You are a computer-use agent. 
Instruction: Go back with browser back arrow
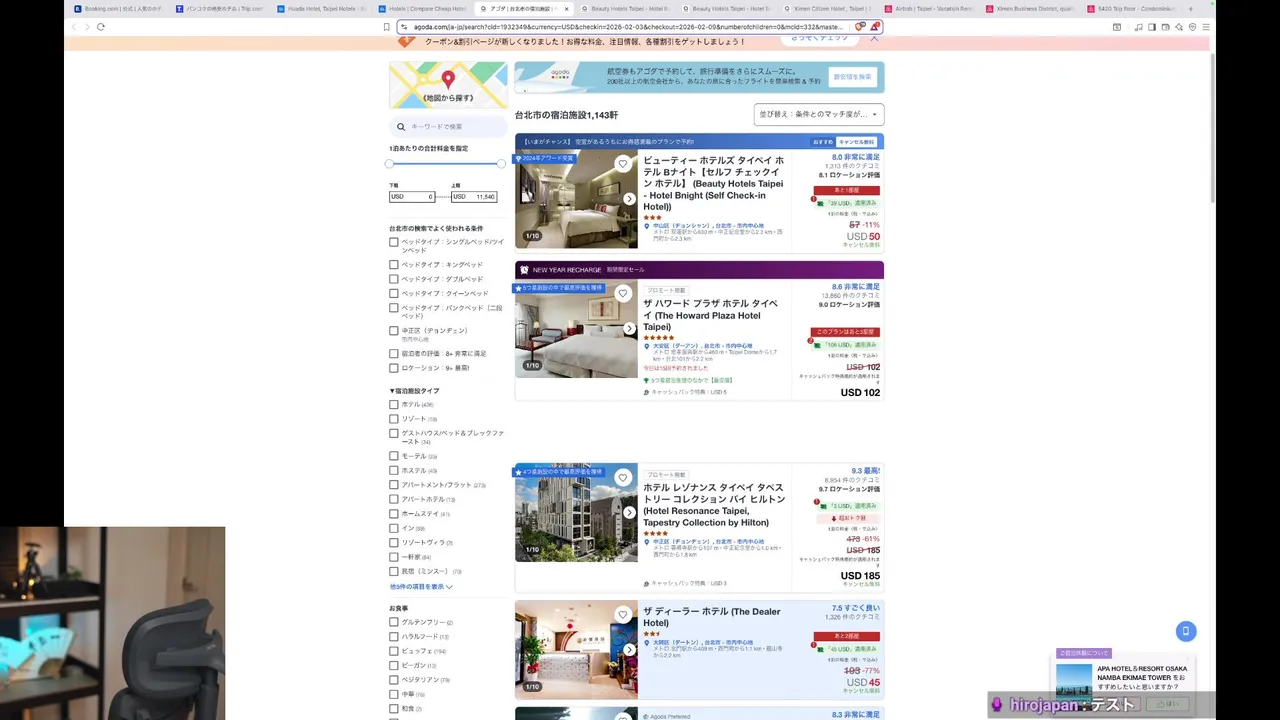click(x=74, y=27)
